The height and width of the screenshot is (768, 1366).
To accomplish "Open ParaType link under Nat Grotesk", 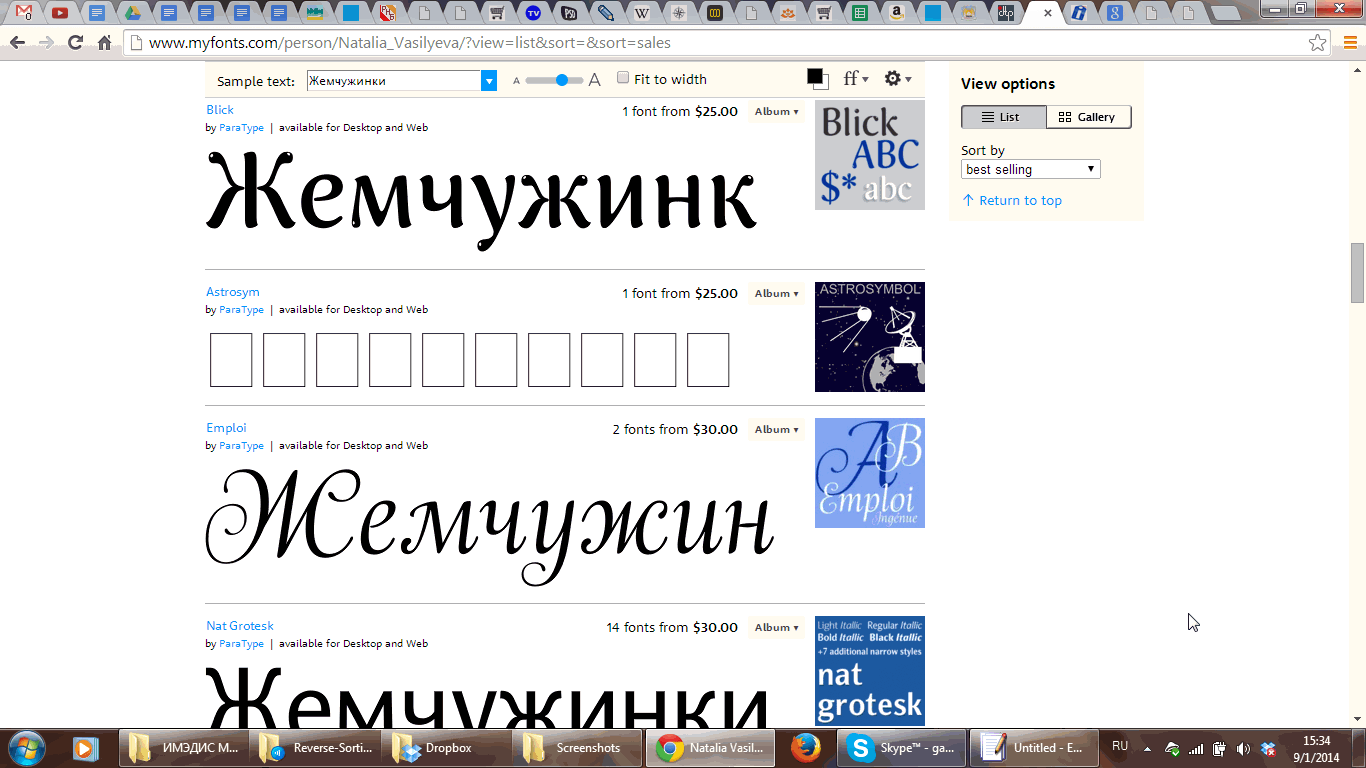I will tap(242, 644).
